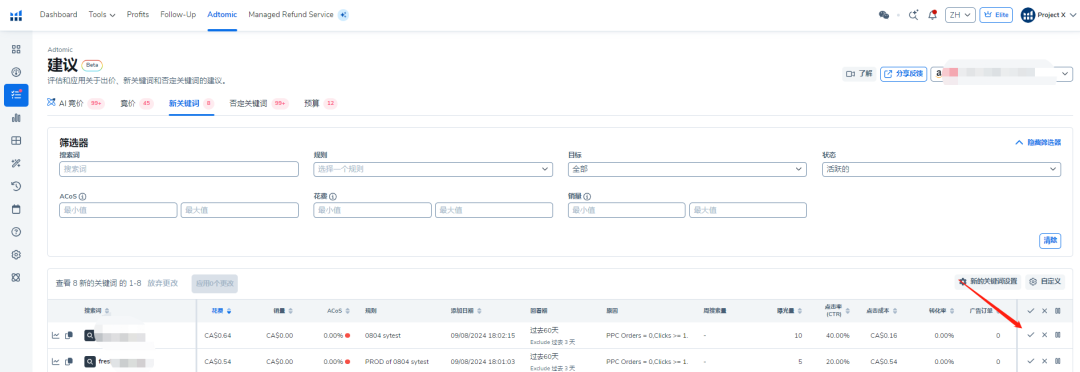Click the 清除 clear filters button
Screen dimensions: 1080x372
tap(1050, 240)
